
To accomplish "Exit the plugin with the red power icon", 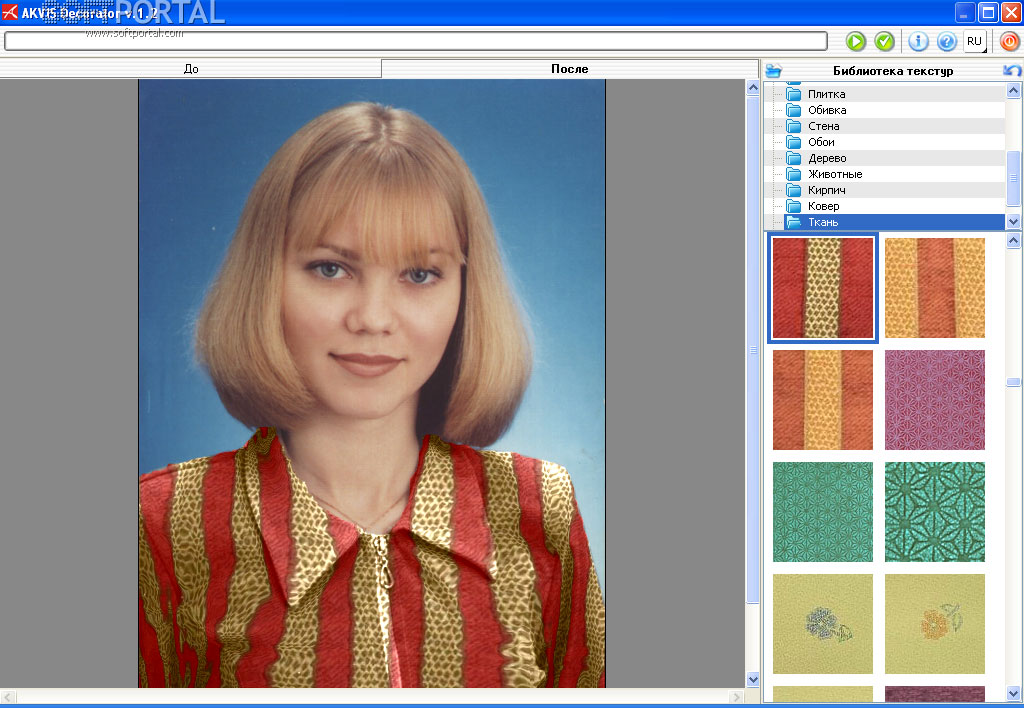I will (1009, 41).
